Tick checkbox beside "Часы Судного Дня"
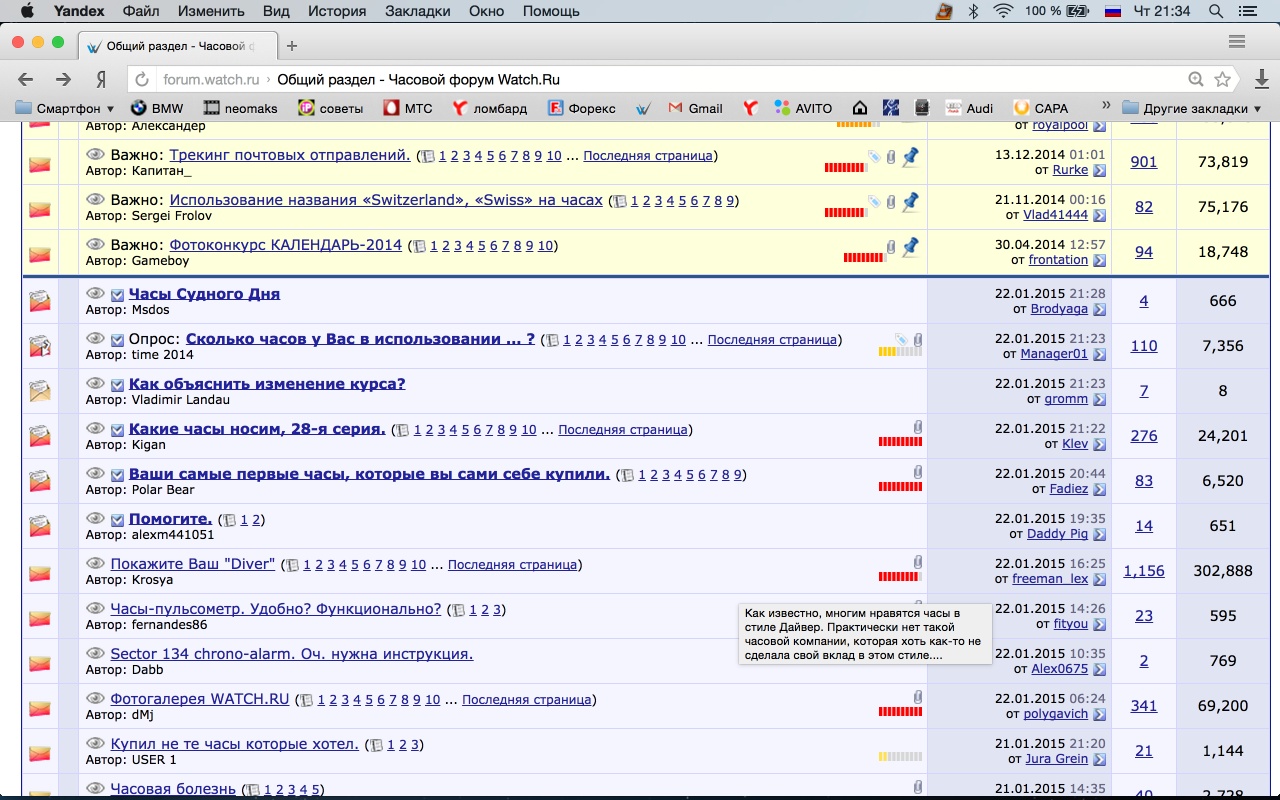The height and width of the screenshot is (800, 1280). (117, 295)
